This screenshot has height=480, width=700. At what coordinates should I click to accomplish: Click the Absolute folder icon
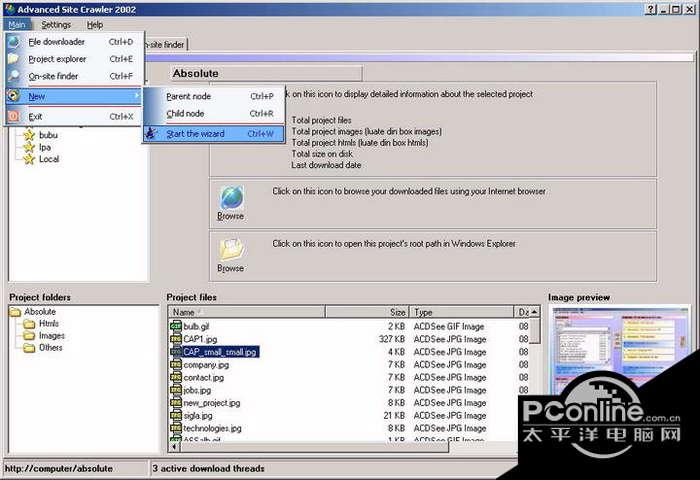15,312
